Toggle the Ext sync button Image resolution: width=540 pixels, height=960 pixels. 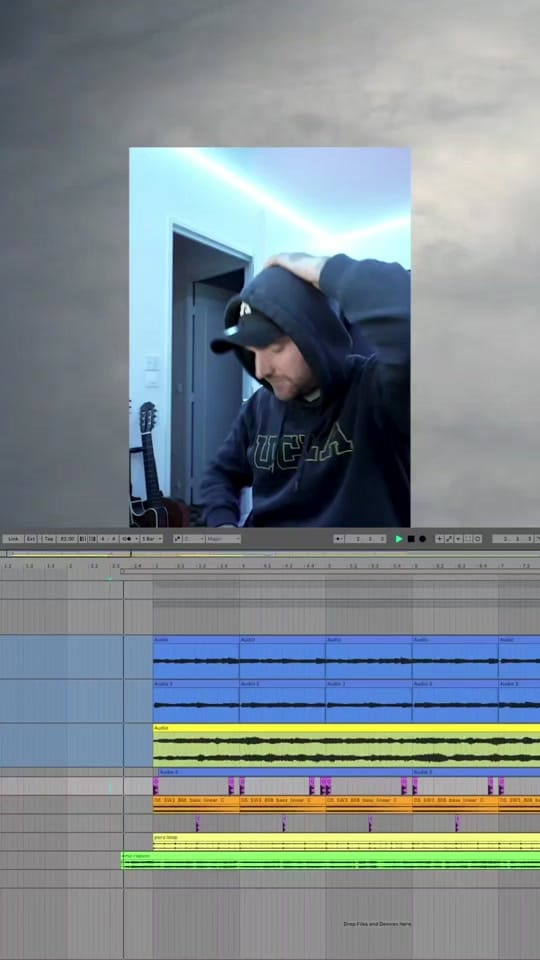pyautogui.click(x=31, y=539)
